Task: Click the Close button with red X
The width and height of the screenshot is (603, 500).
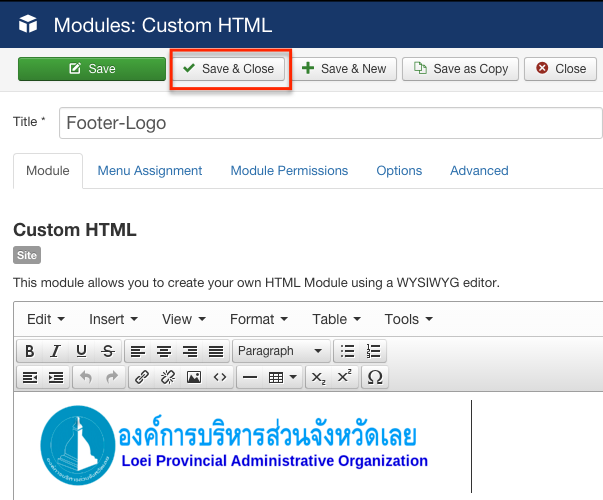Action: click(x=561, y=69)
